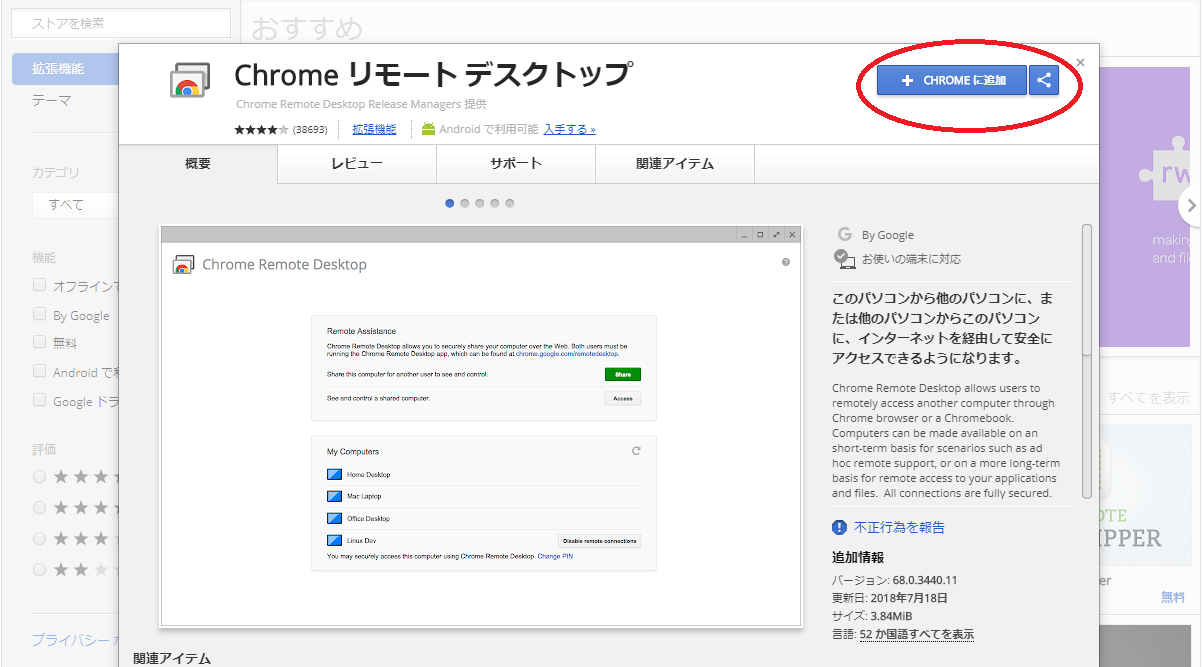Click the refresh icon beside My Computers

[636, 451]
